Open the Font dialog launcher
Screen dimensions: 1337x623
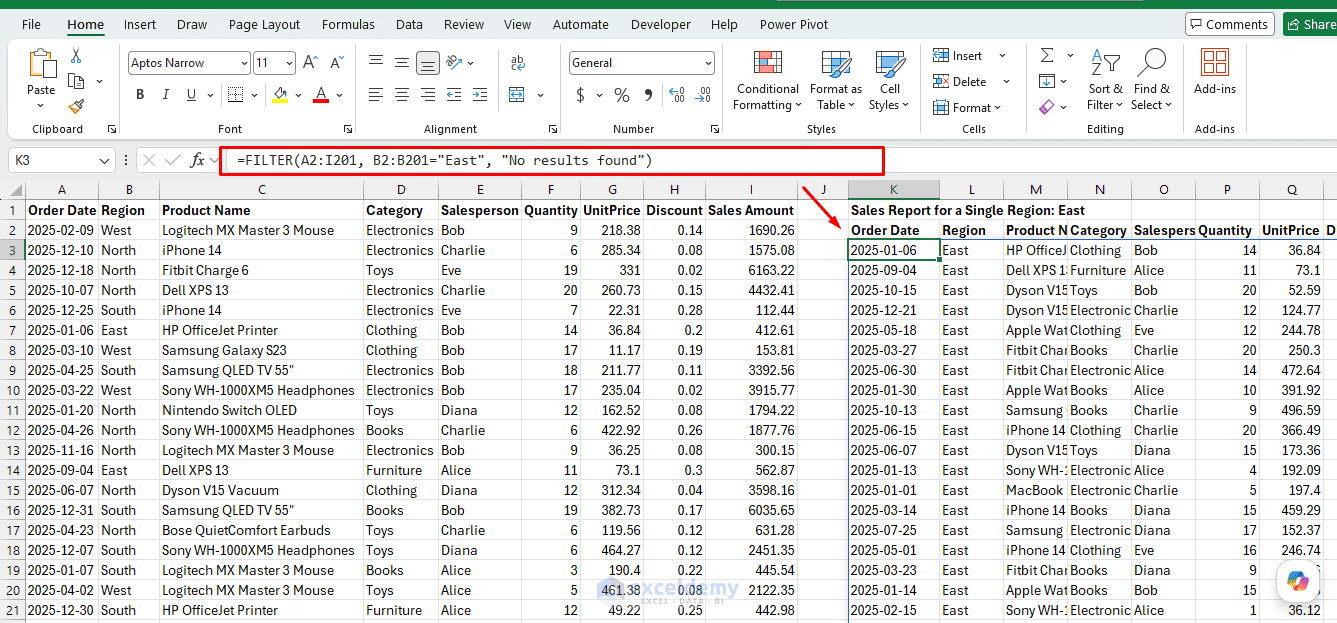(x=348, y=129)
